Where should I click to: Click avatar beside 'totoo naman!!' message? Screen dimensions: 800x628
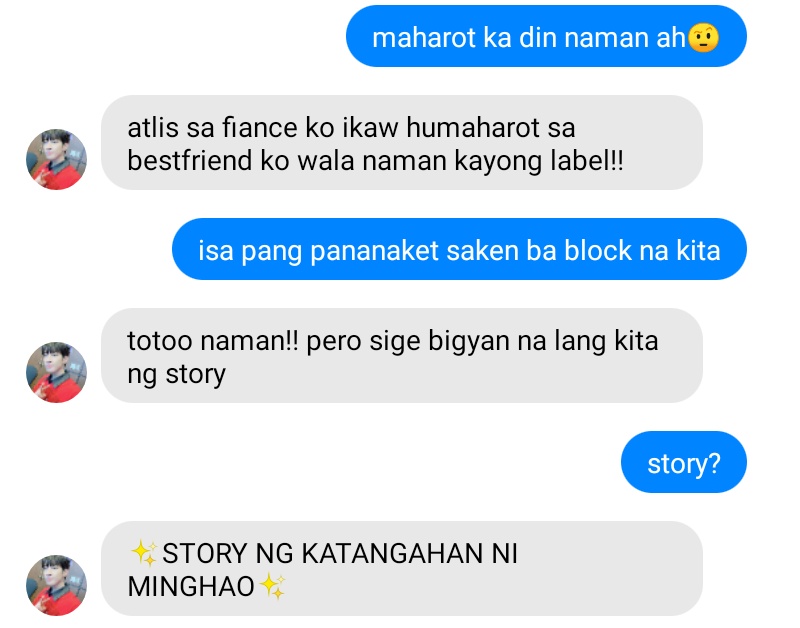click(56, 372)
